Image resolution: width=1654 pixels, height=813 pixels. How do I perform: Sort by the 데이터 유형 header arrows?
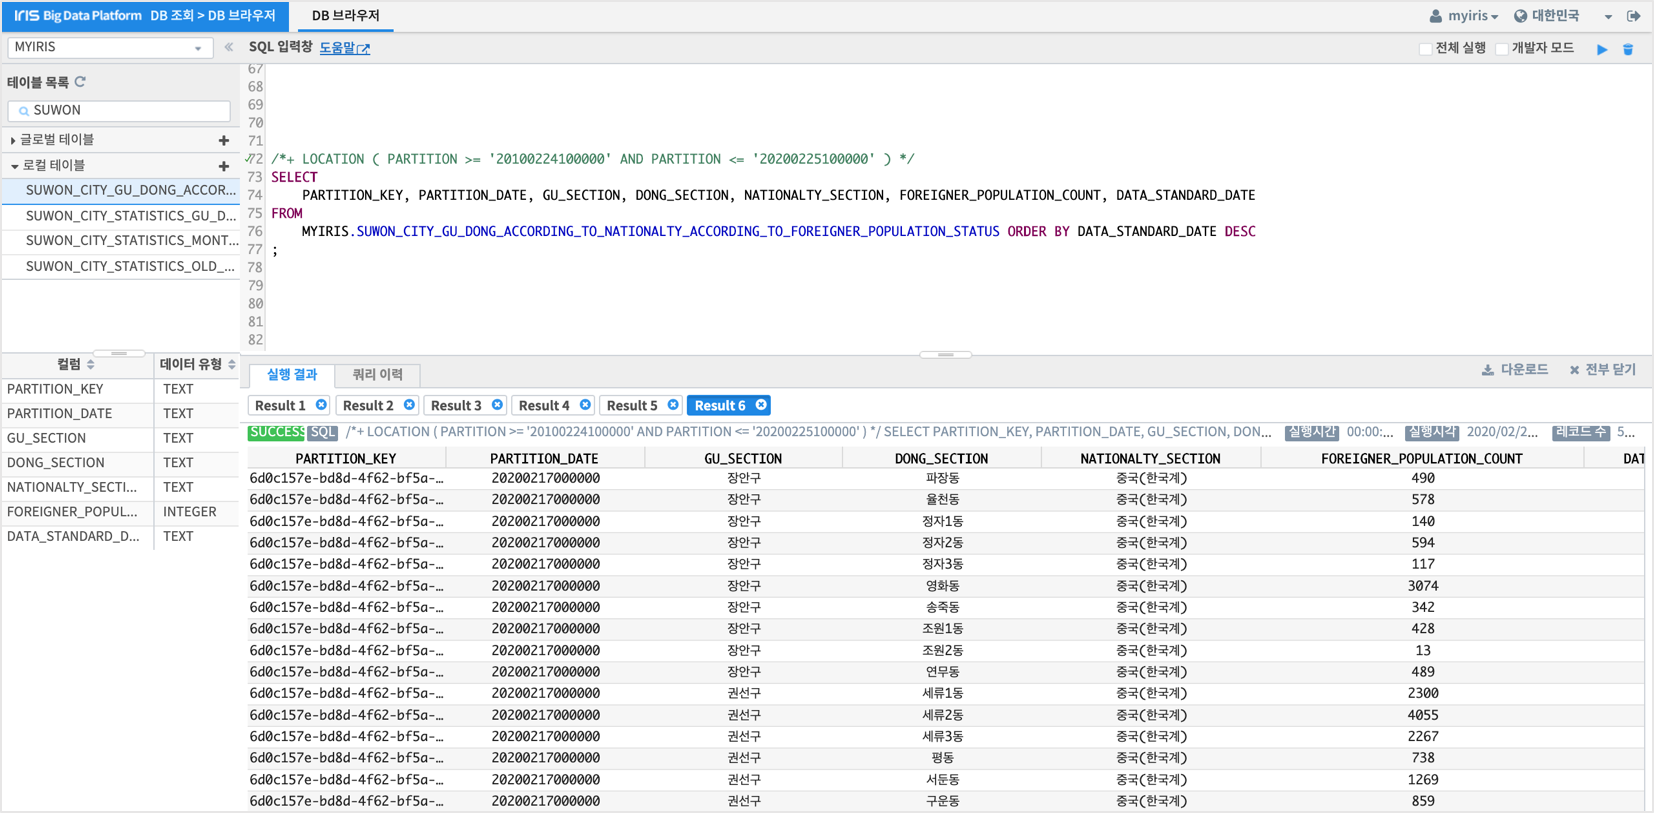point(232,365)
